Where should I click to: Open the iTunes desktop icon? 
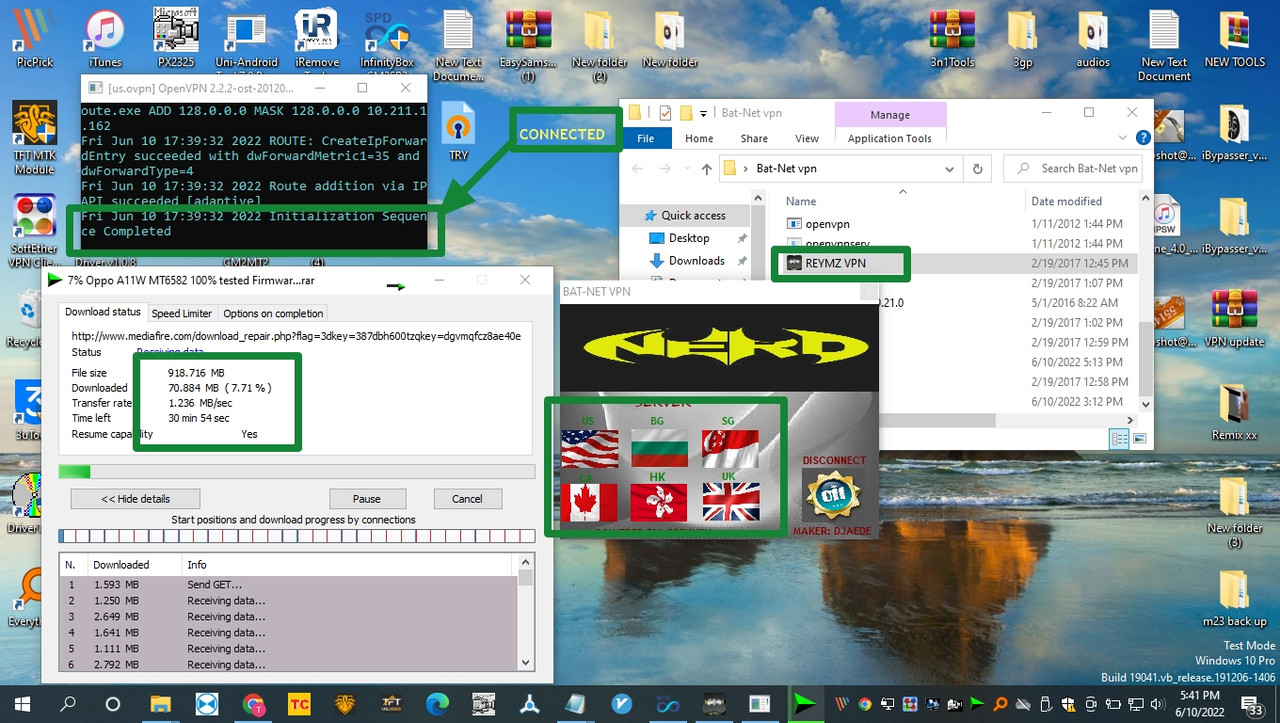click(104, 39)
